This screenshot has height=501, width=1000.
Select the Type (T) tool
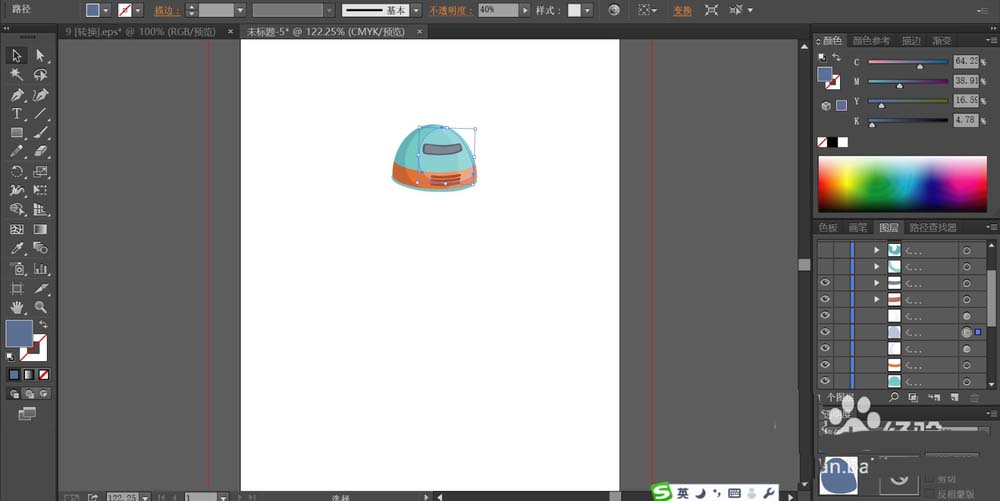click(17, 113)
